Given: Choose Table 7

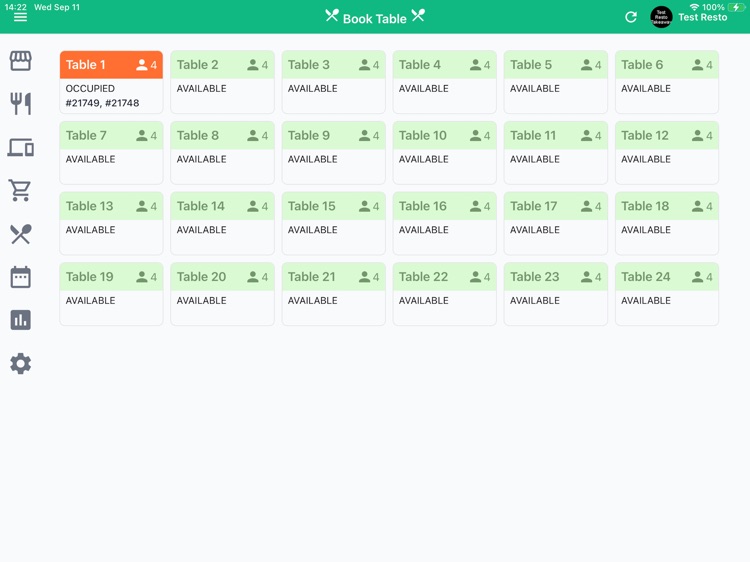Looking at the screenshot, I should 111,153.
